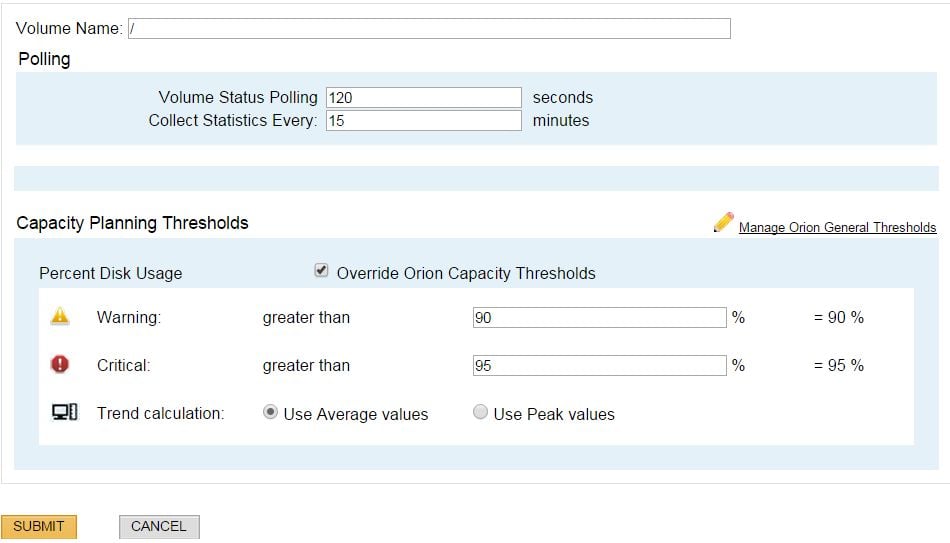Click the 'seconds' unit label
Viewport: 950px width, 543px height.
coord(563,98)
